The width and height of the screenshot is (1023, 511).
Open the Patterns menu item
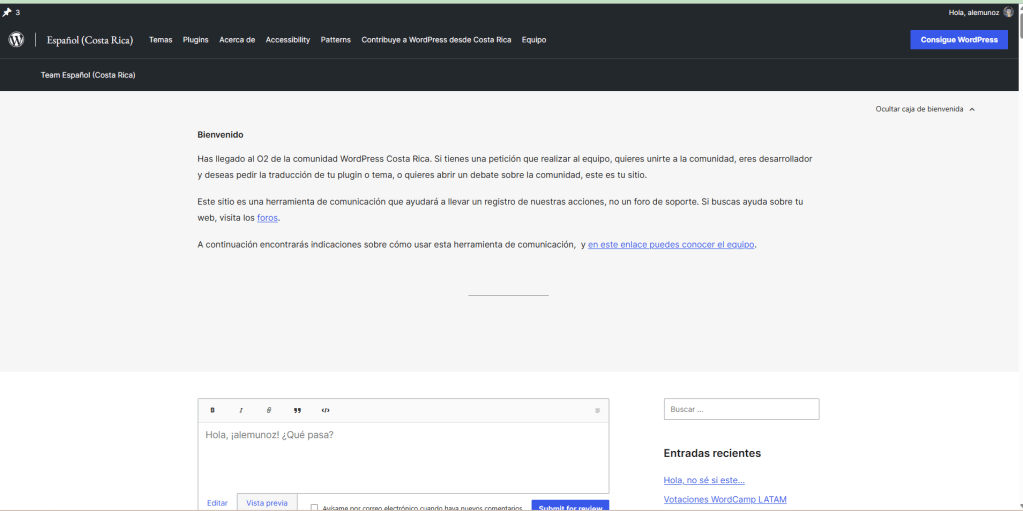335,40
